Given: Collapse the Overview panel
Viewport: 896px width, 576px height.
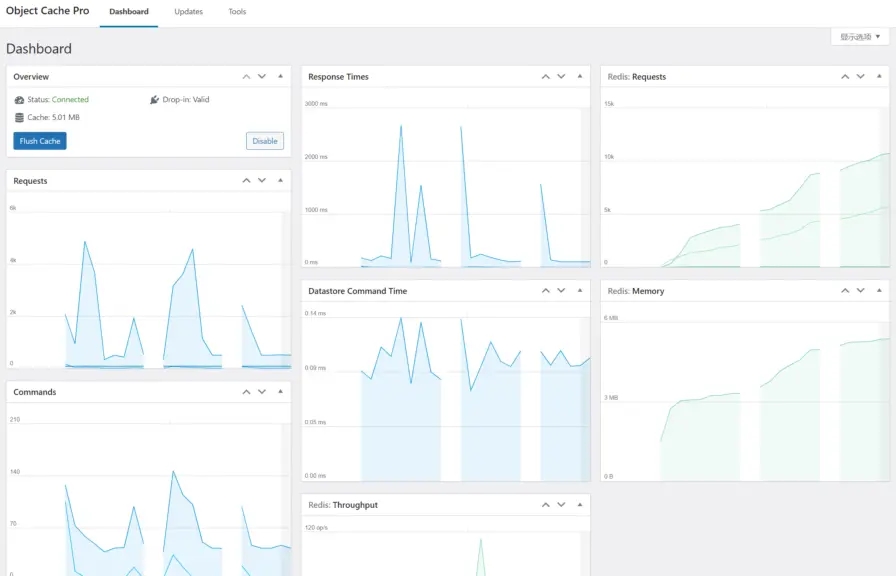Looking at the screenshot, I should (x=280, y=76).
